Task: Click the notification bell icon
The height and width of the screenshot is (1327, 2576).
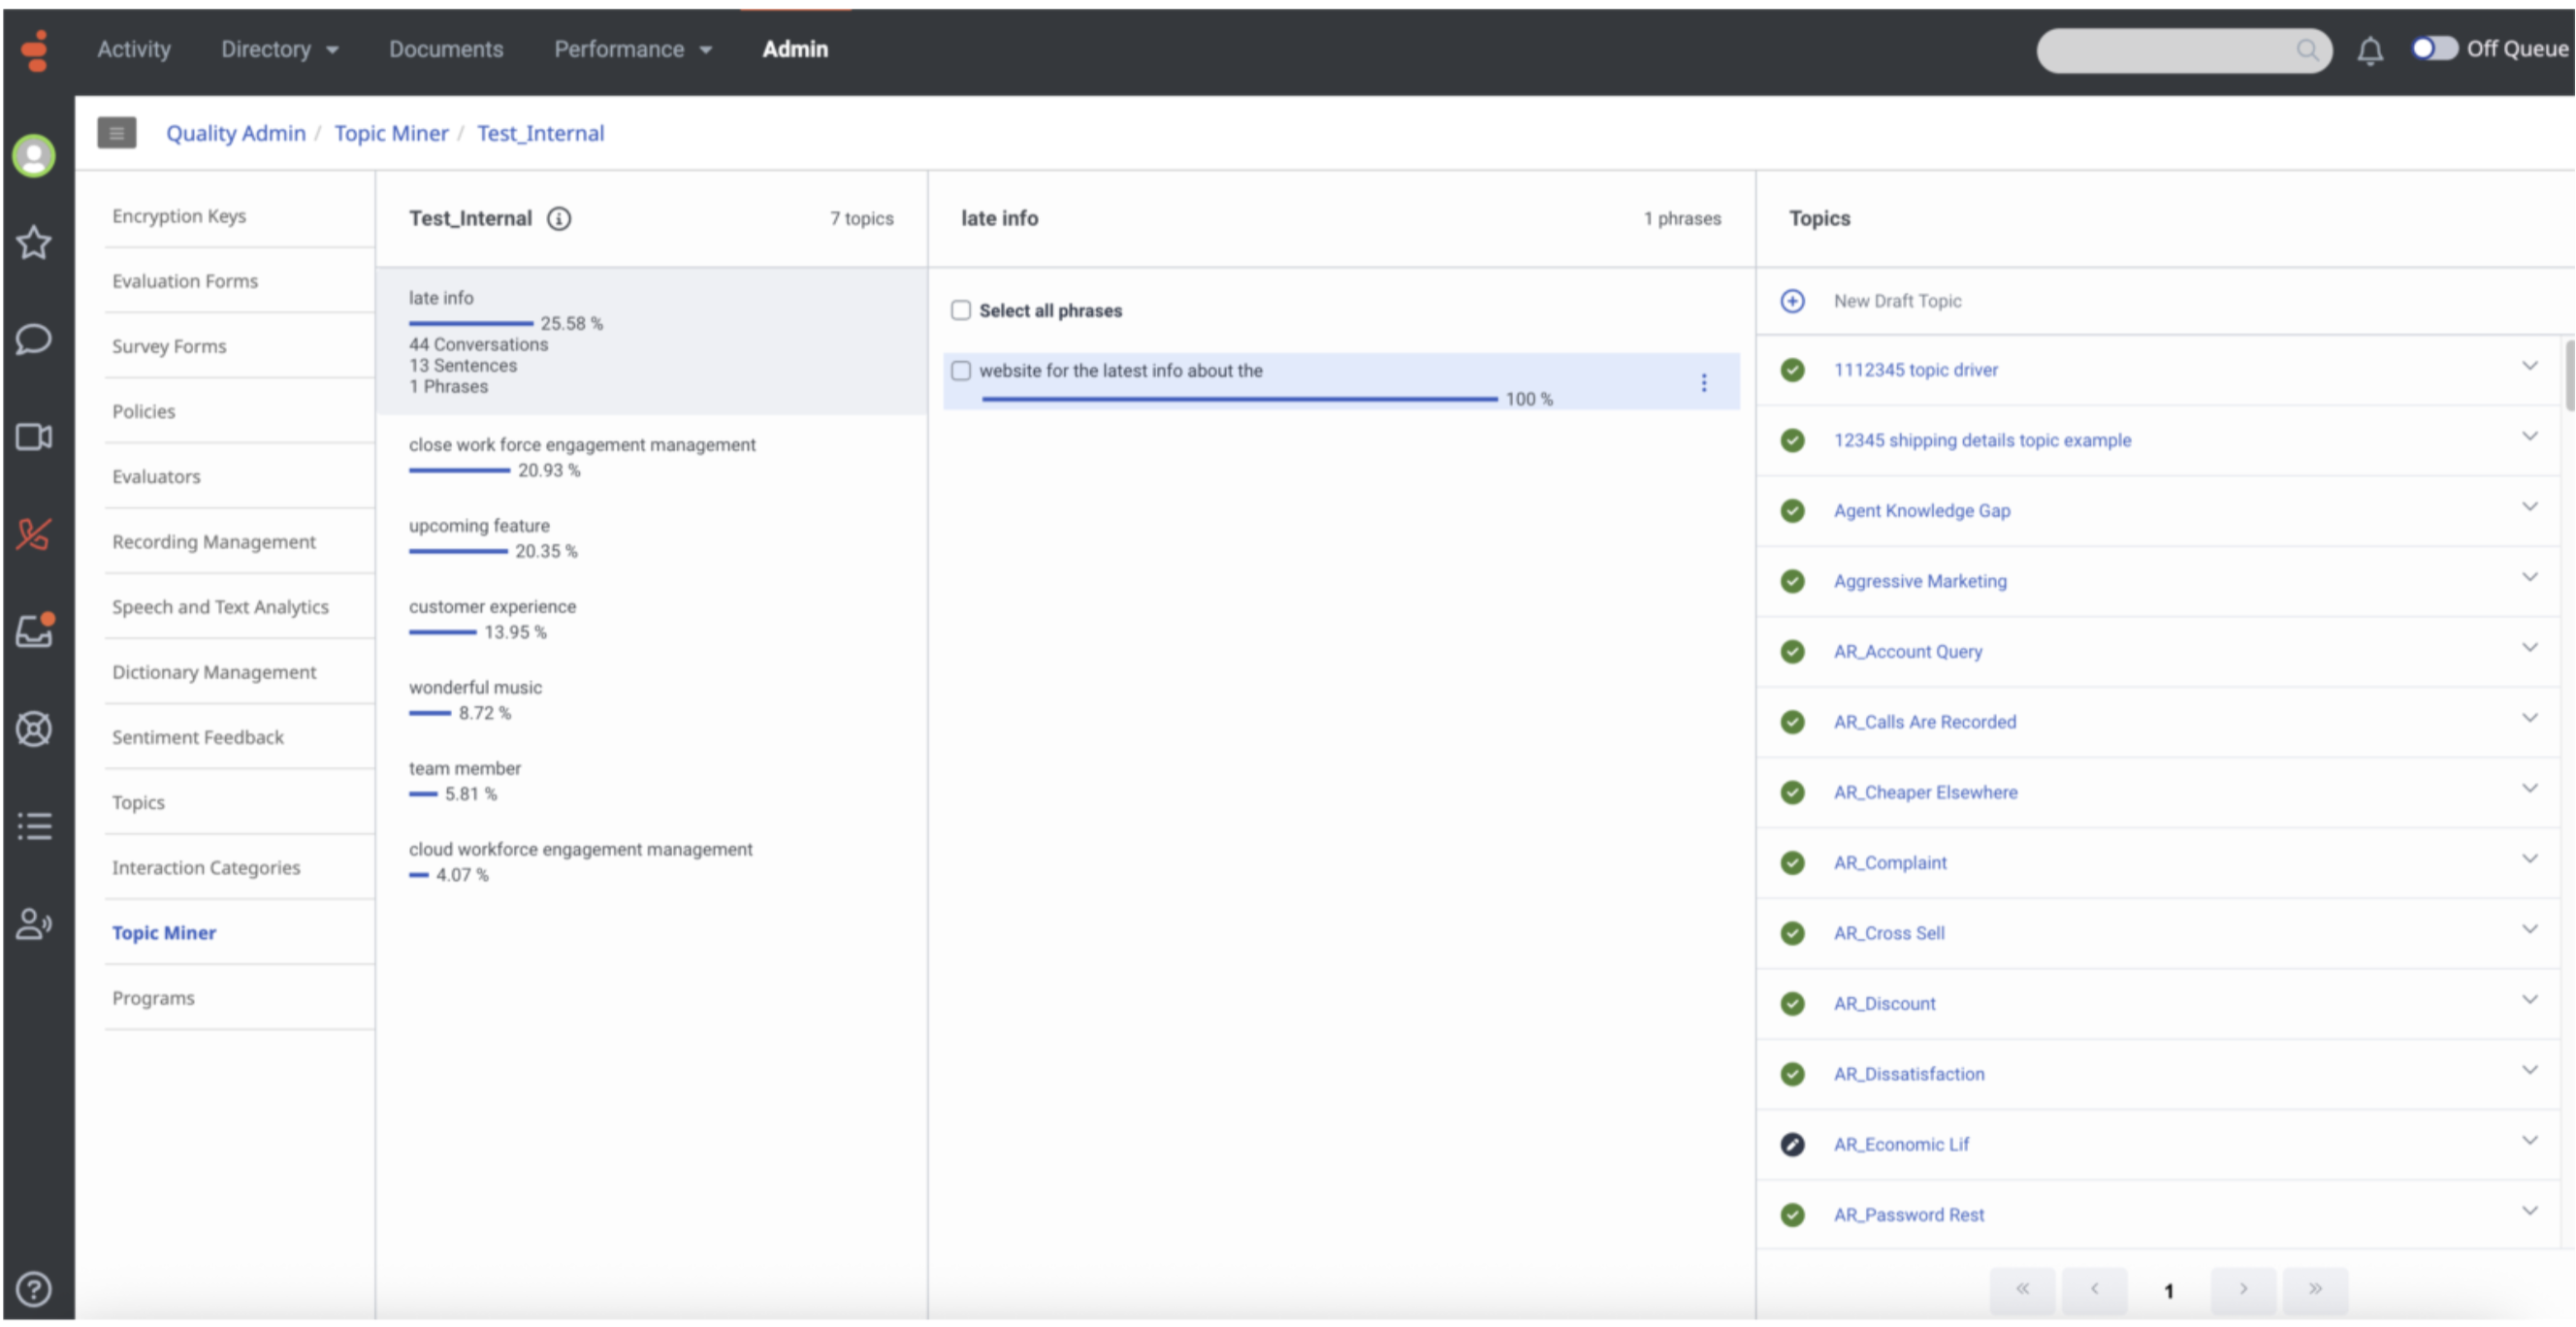Action: (x=2369, y=50)
